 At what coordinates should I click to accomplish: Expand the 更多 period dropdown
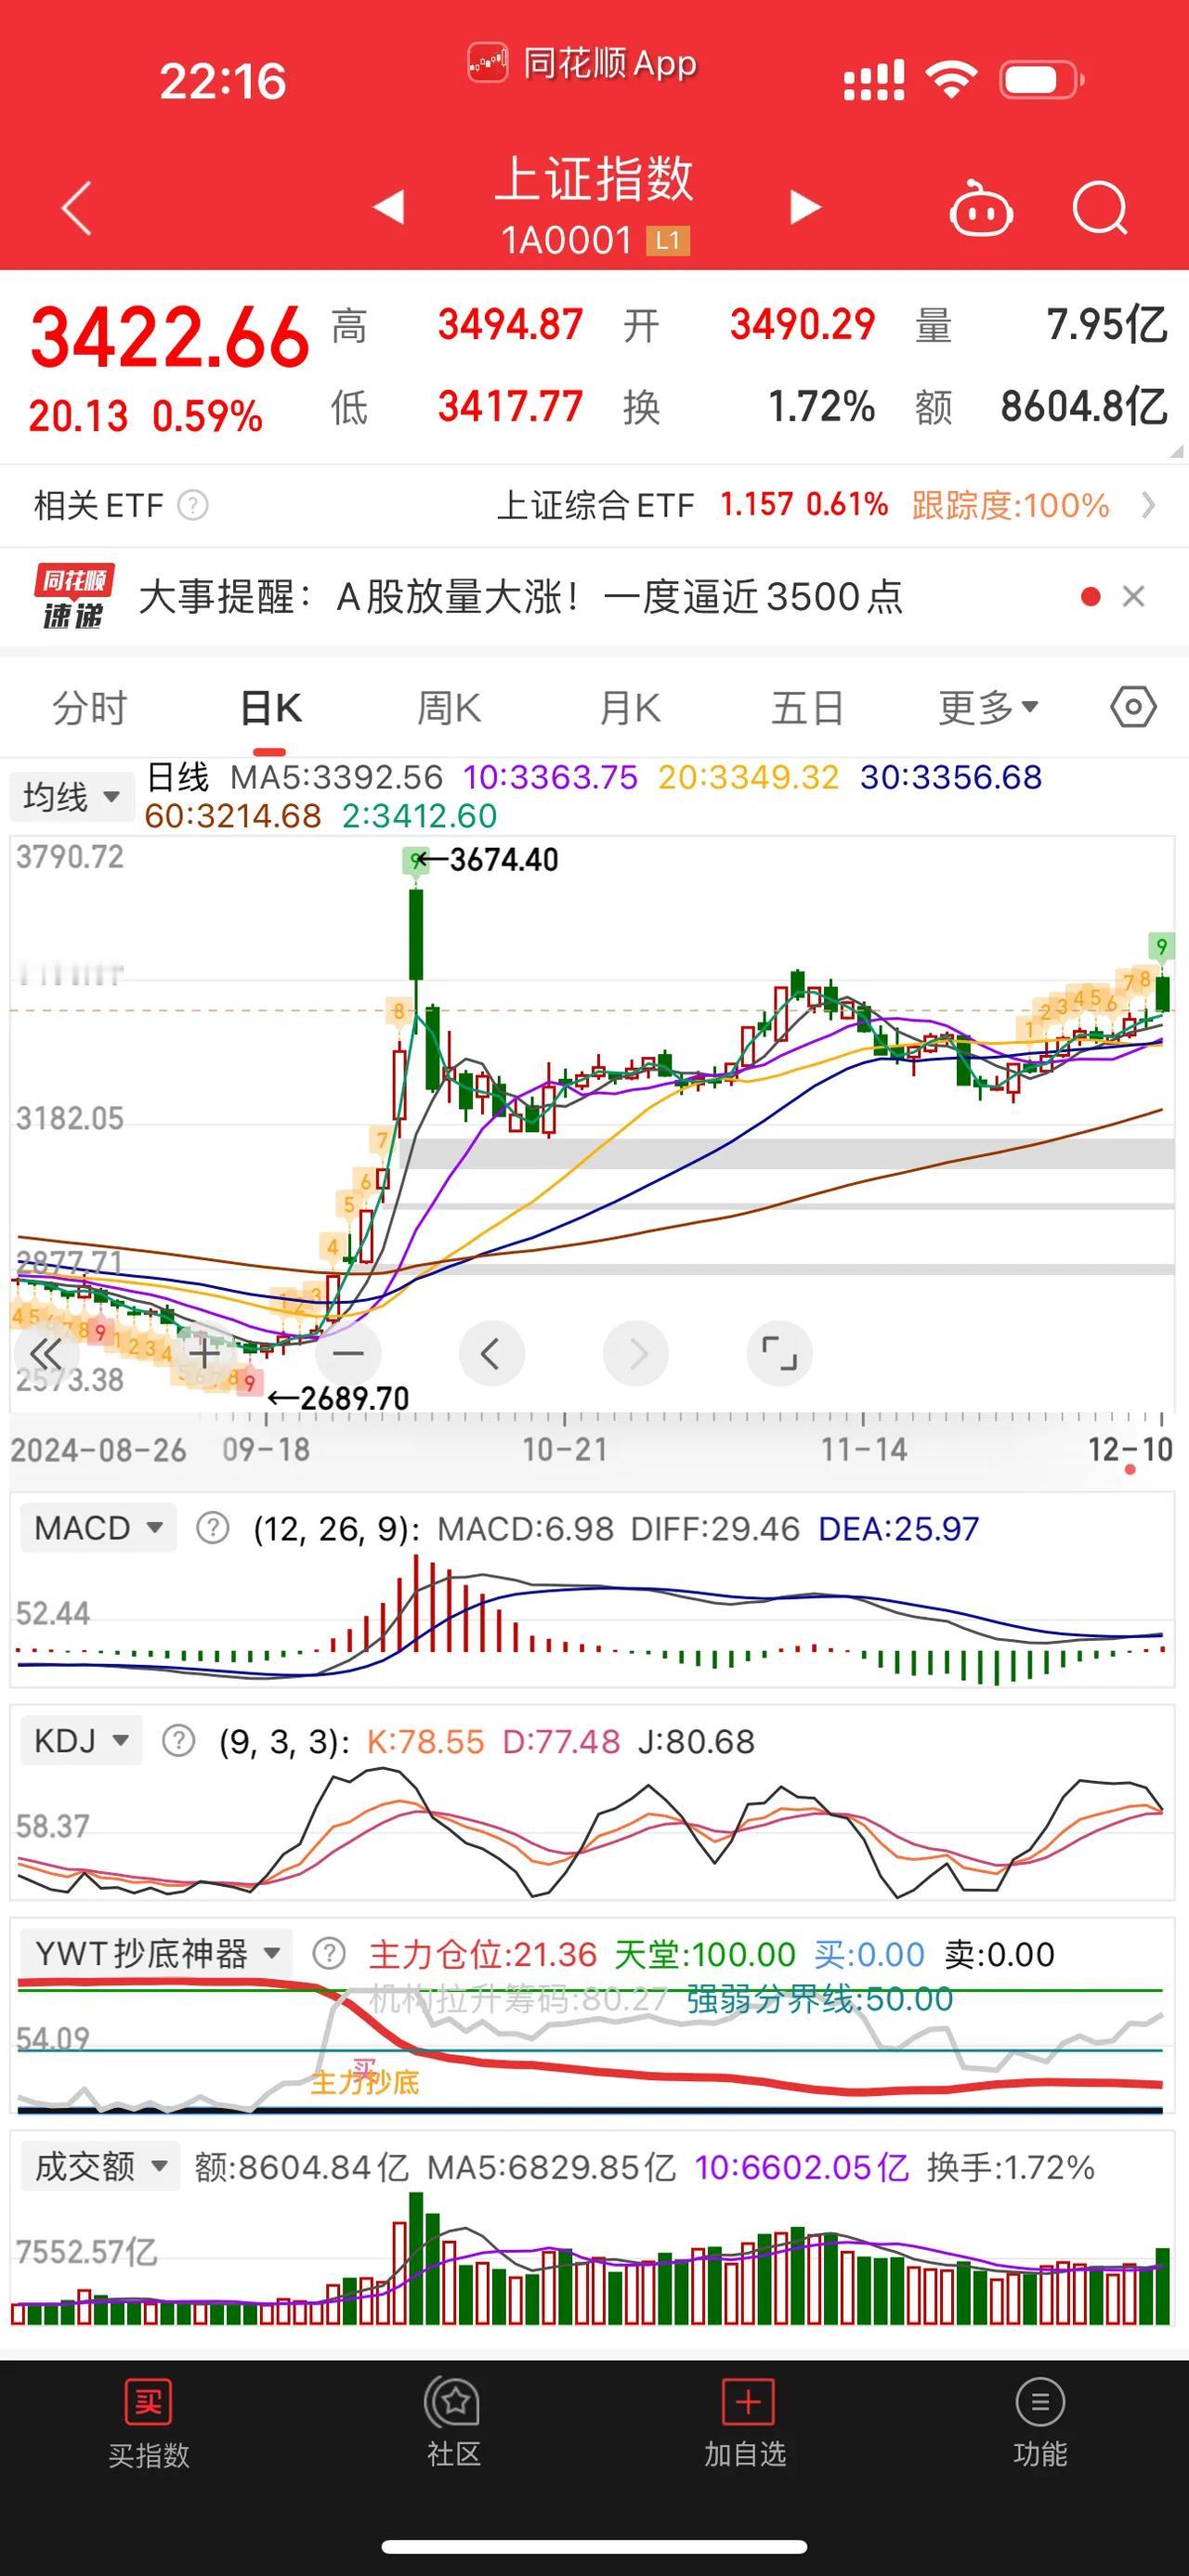point(988,708)
